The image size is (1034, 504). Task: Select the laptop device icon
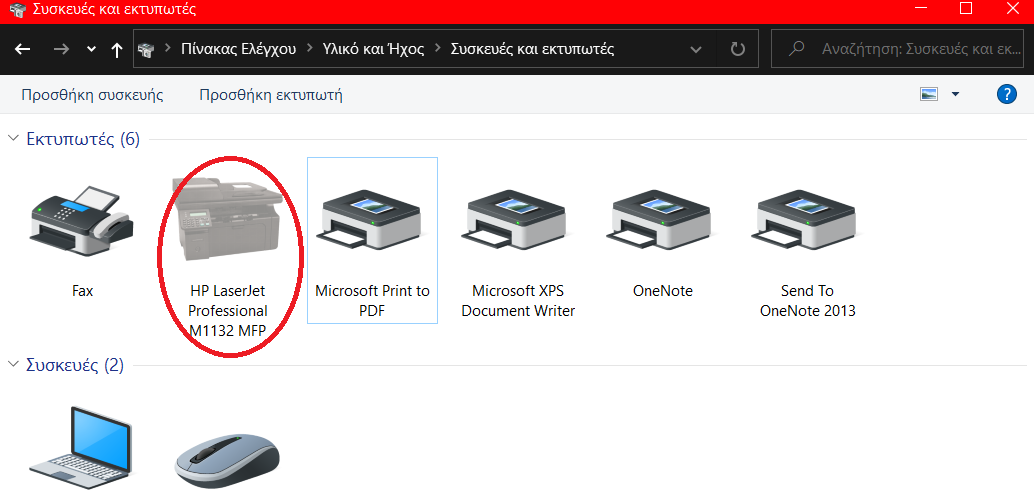tap(80, 449)
